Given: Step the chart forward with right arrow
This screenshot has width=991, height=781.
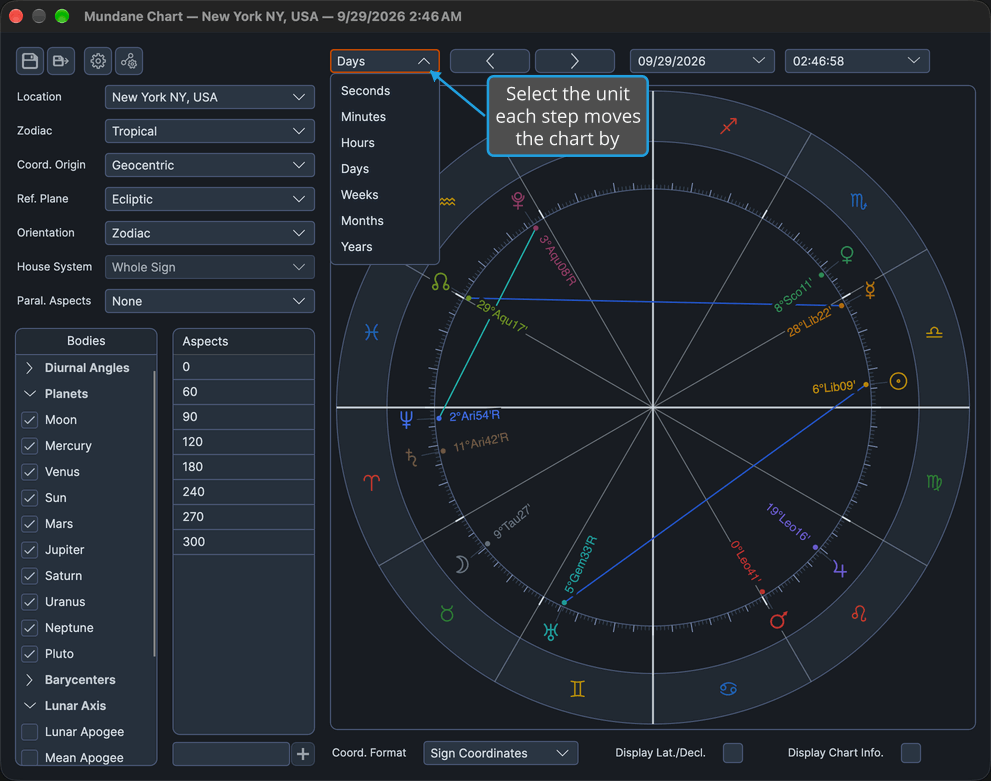Looking at the screenshot, I should tap(575, 61).
